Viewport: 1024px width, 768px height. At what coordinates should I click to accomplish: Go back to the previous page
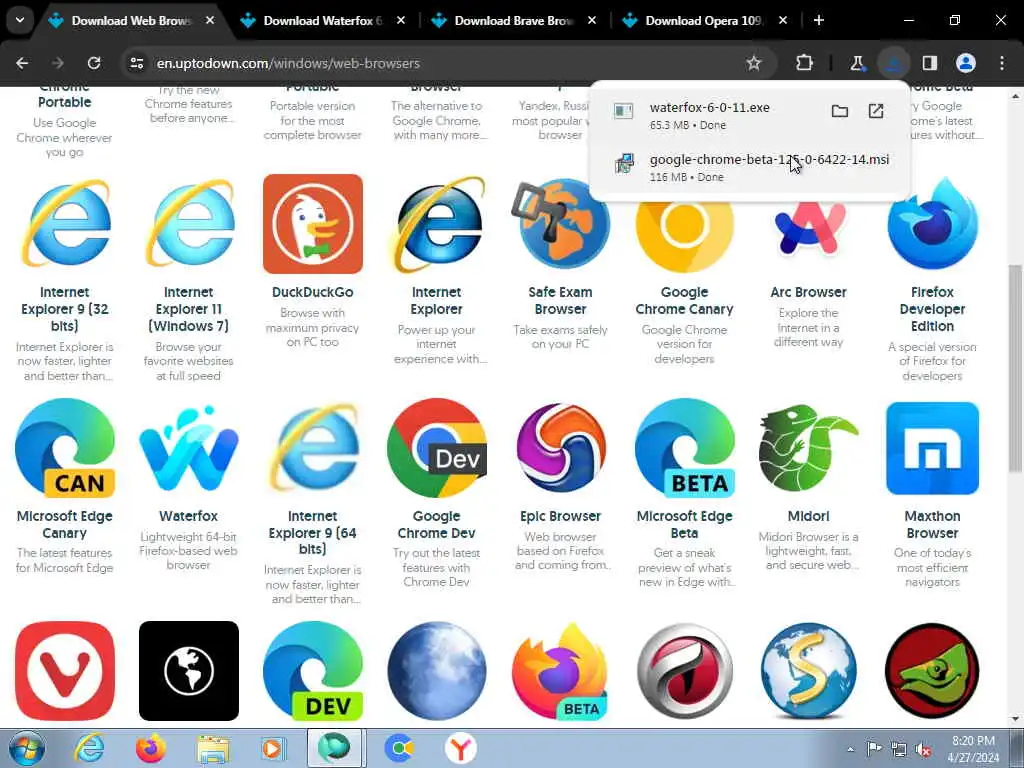(22, 63)
